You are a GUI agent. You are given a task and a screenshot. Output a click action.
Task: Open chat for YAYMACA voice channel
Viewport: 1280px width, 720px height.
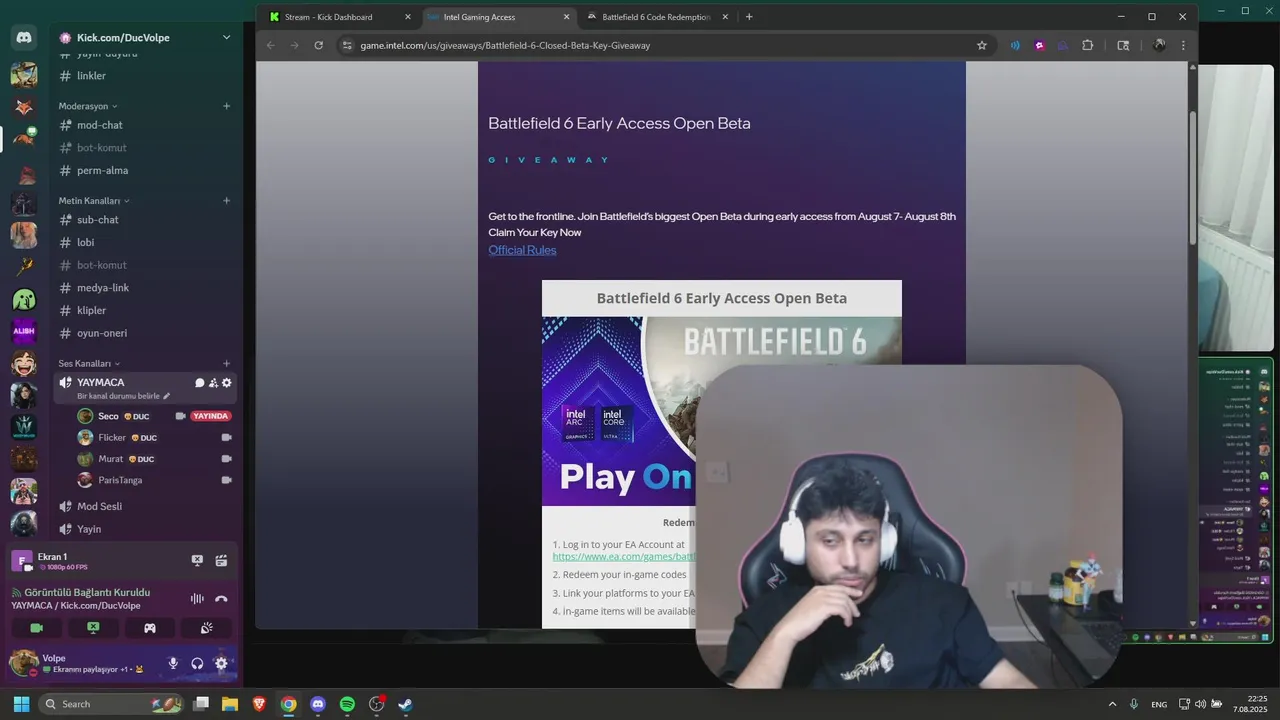pyautogui.click(x=199, y=383)
